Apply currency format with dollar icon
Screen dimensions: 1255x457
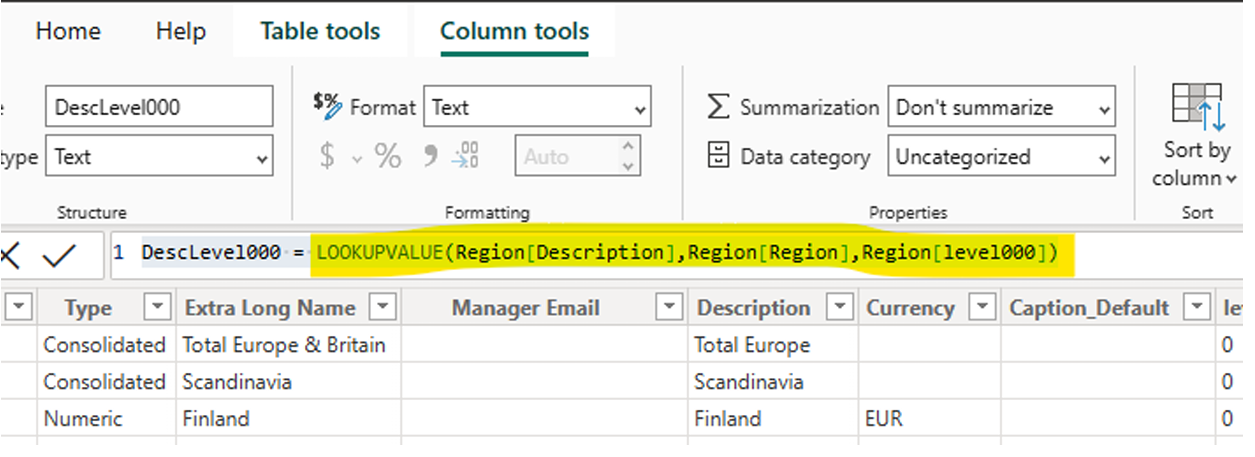tap(326, 156)
